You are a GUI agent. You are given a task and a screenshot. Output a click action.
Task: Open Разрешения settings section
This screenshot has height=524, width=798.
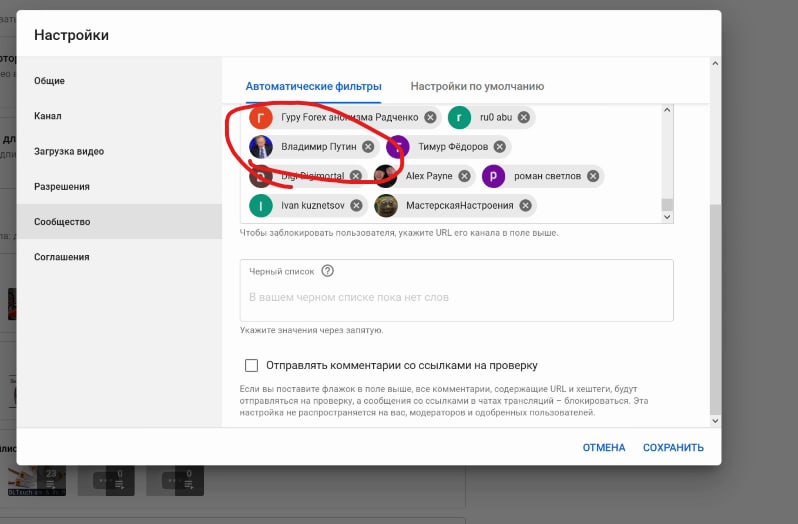[119, 187]
